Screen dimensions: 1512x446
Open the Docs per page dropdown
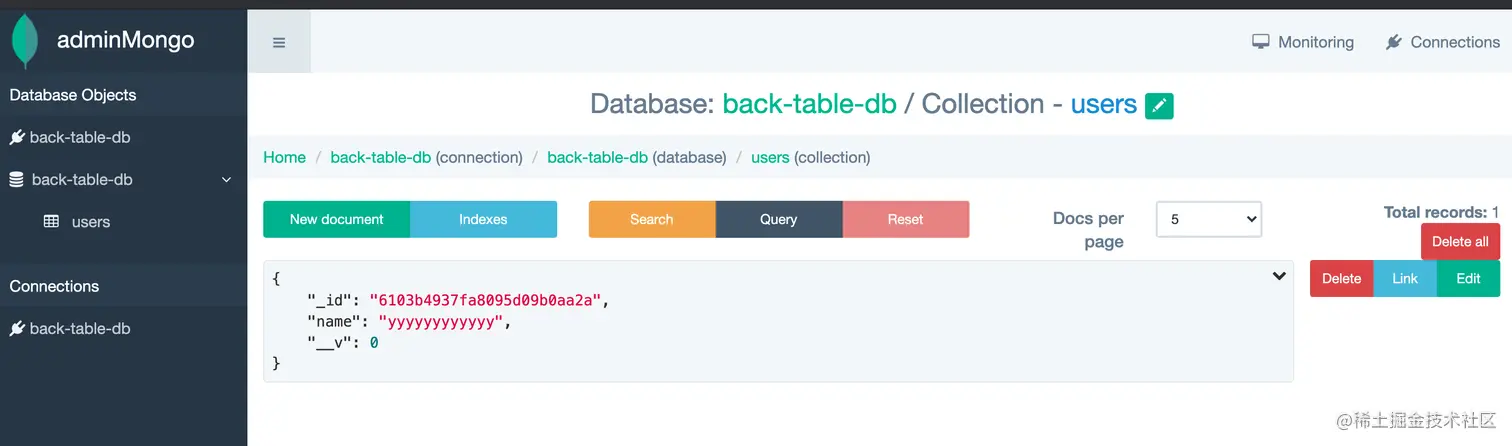pos(1209,219)
